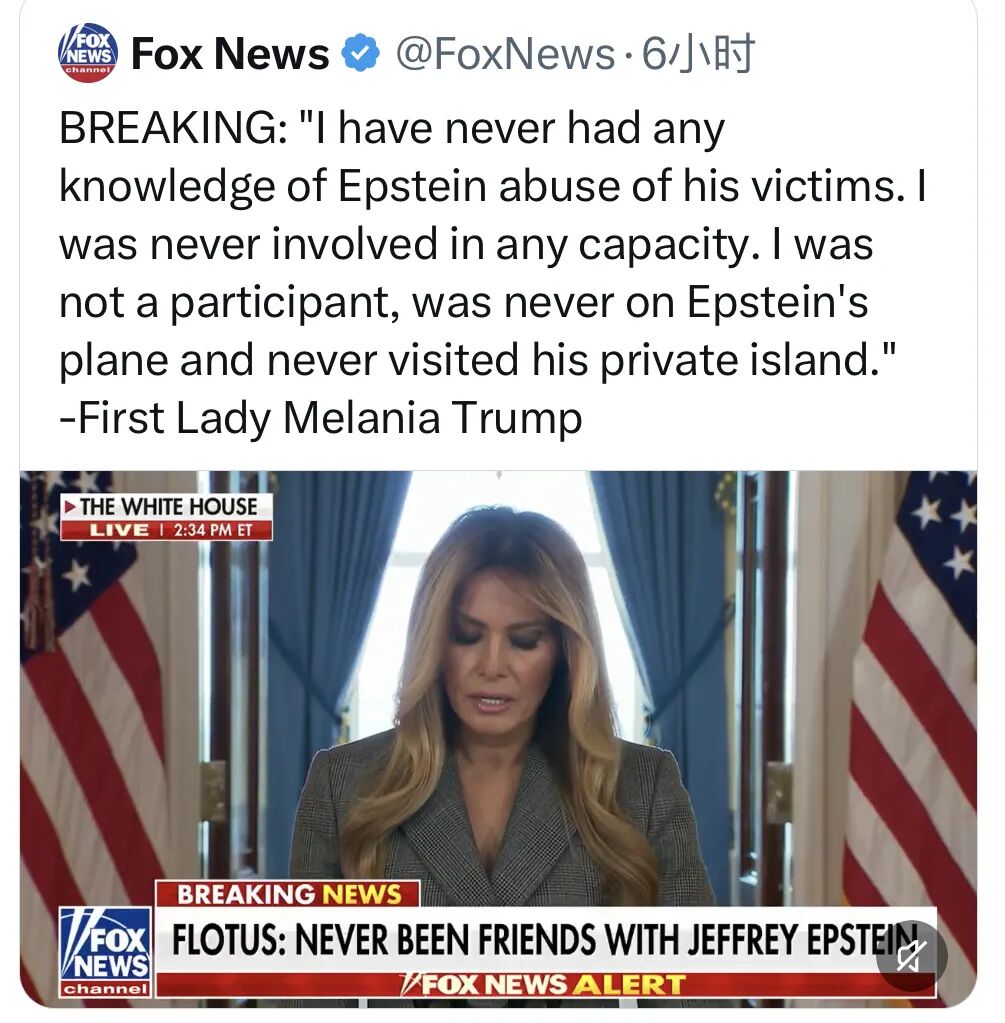Tap the word BREAKING: in the tweet
This screenshot has width=1005, height=1023.
pyautogui.click(x=172, y=127)
